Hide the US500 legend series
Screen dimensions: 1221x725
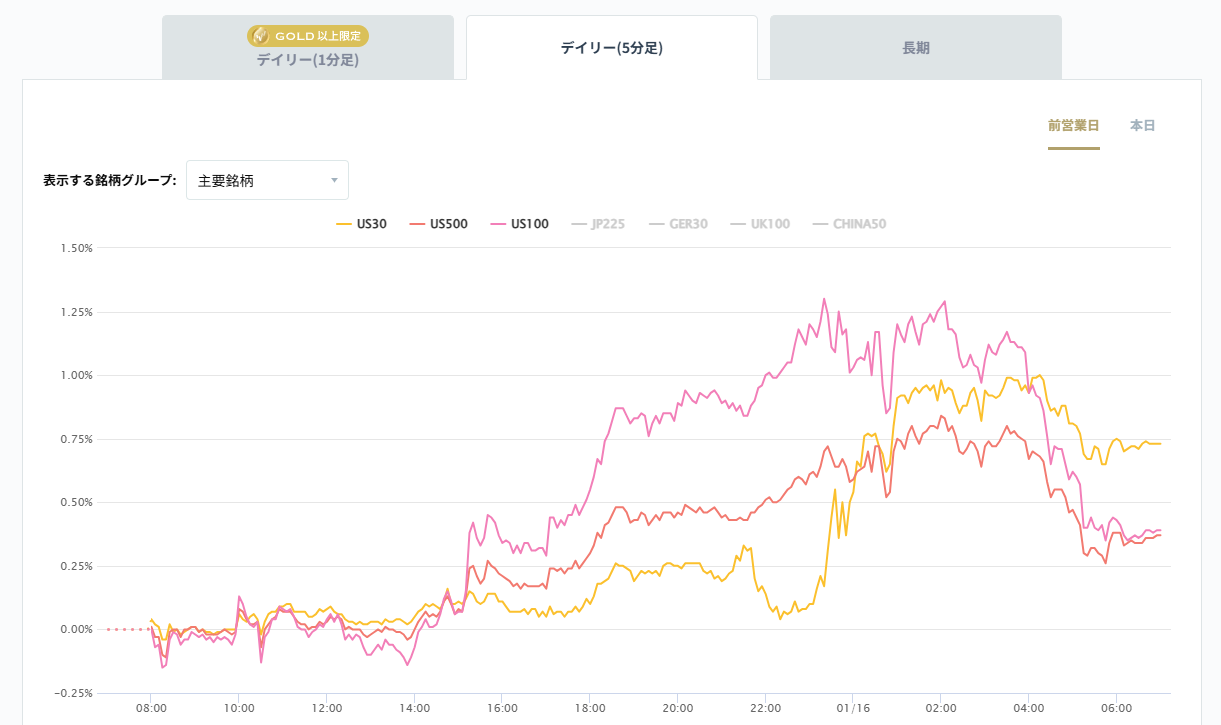click(439, 224)
